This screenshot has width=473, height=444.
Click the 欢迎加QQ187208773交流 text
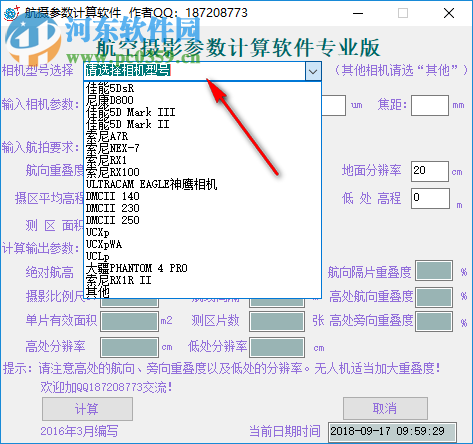[x=107, y=387]
